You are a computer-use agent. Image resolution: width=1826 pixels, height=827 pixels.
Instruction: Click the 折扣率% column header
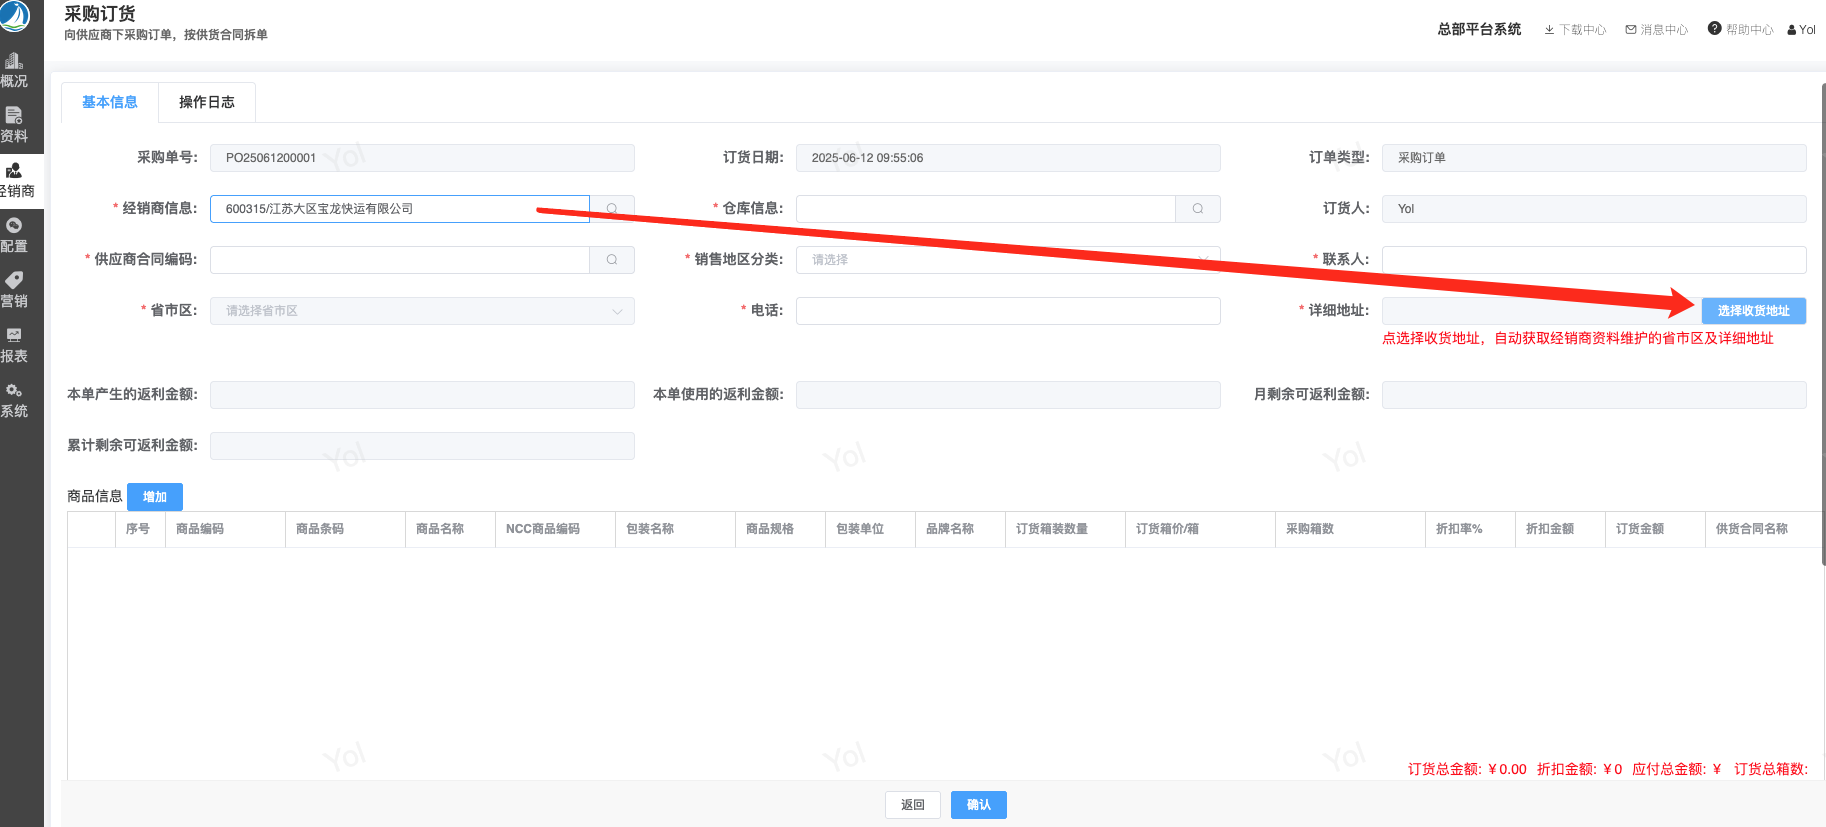[1470, 529]
